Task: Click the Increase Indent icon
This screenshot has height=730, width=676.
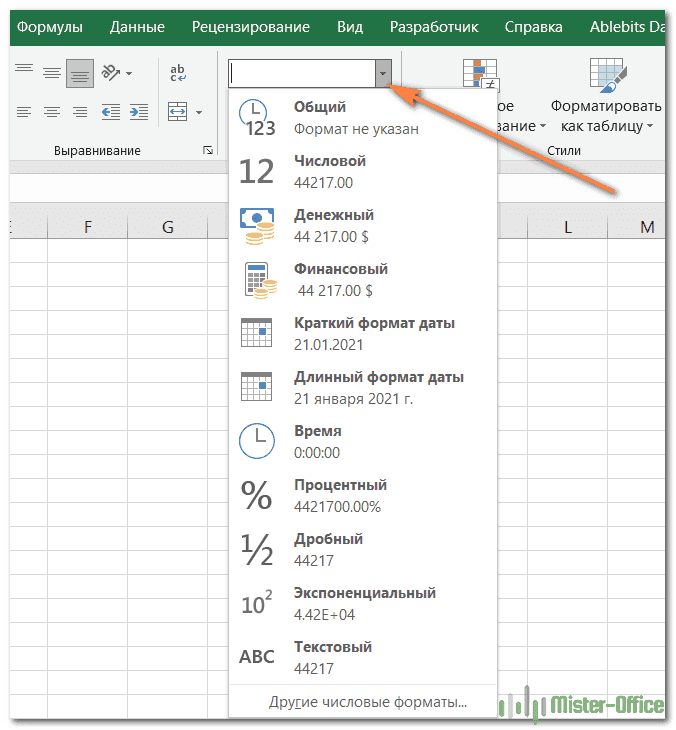Action: tap(138, 111)
